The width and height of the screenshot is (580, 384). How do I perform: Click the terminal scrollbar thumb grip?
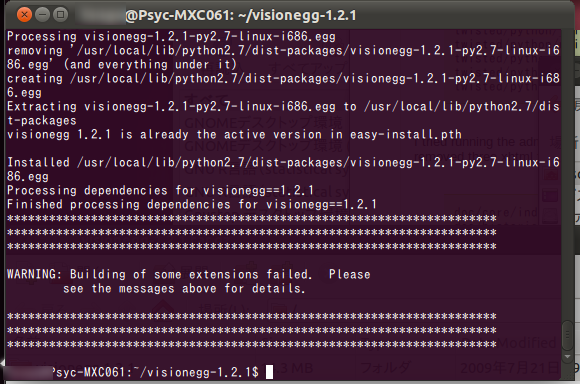(x=567, y=335)
